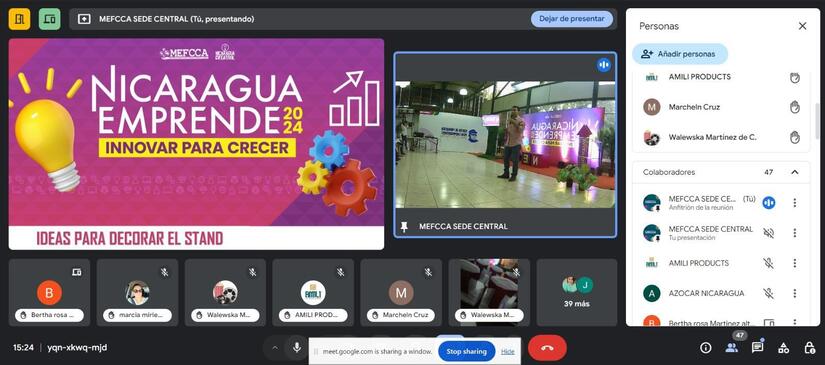Screen dimensions: 825x365
Task: Click muted mic icon on AMILI PROD... tile
Action: (340, 272)
